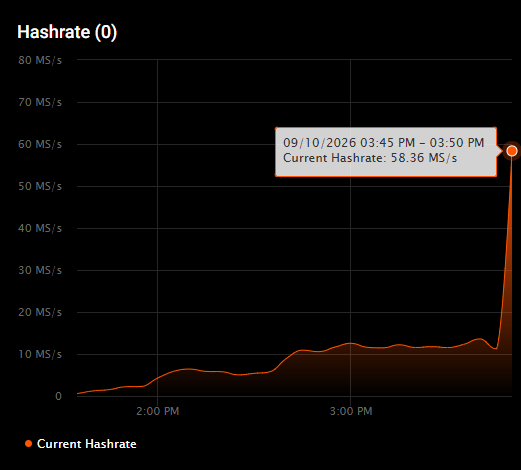Screen dimensions: 521x470
Task: Click the 60 MS/s axis label
Action: [40, 144]
